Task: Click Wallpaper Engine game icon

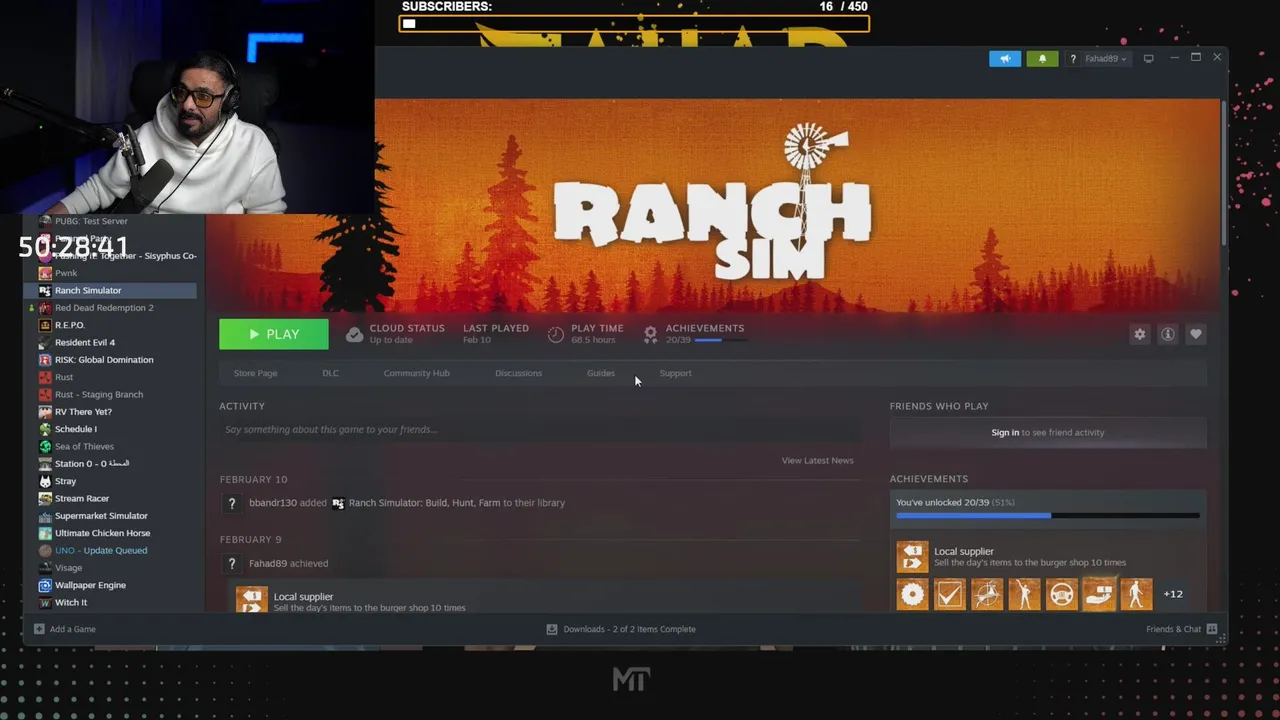Action: click(x=45, y=585)
